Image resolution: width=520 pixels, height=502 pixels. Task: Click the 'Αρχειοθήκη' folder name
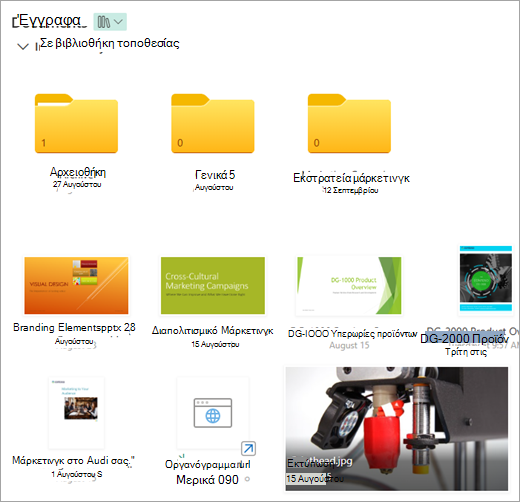pos(78,172)
